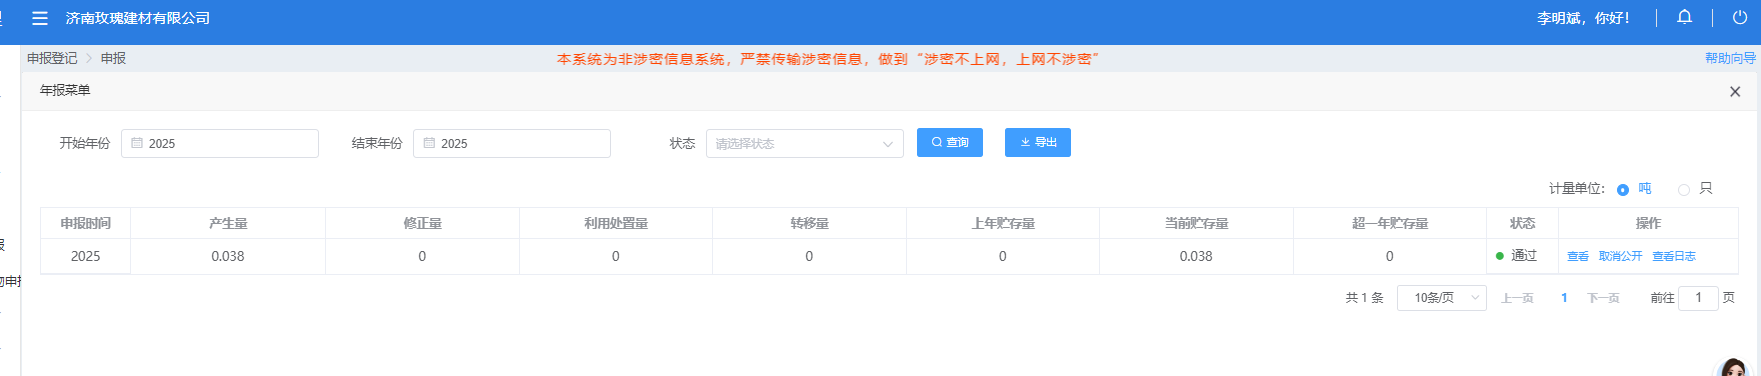Screen dimensions: 1761x376
Task: Open notifications bell
Action: (x=1685, y=17)
